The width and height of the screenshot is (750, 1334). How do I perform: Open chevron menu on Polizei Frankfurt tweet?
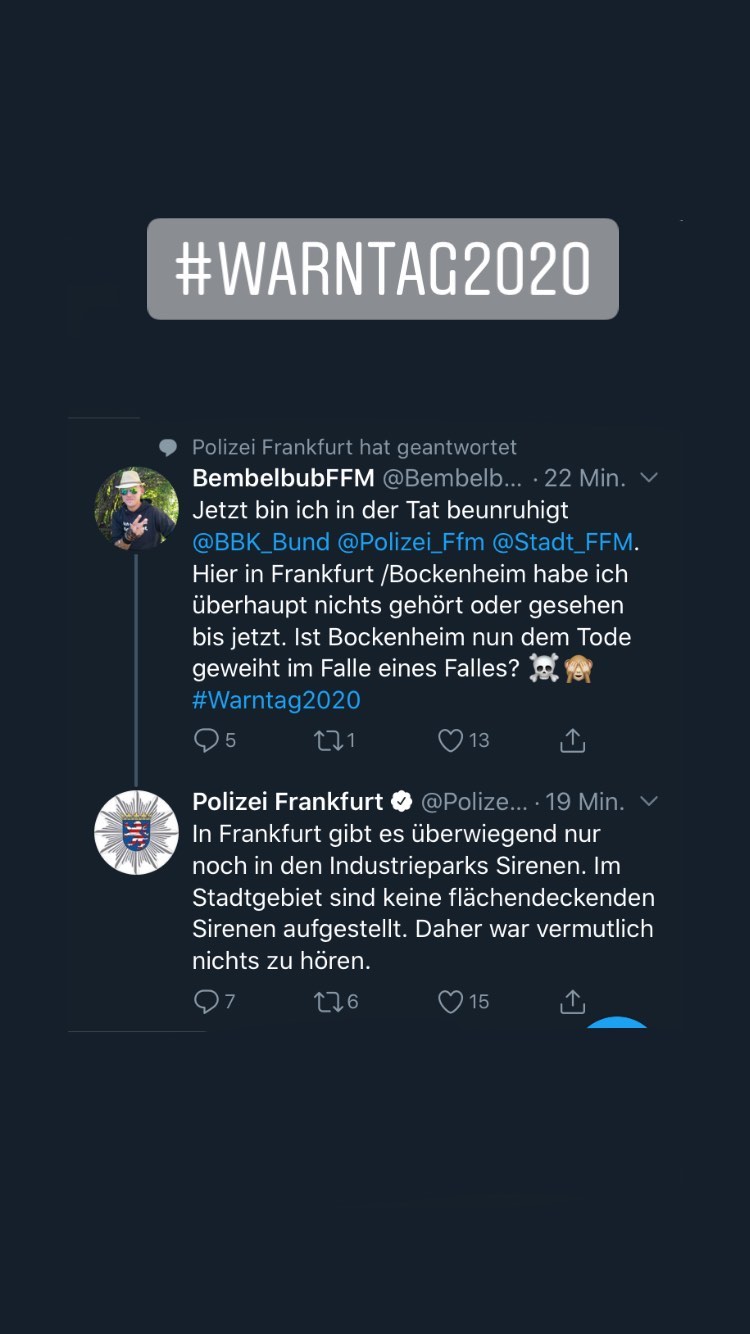point(649,801)
